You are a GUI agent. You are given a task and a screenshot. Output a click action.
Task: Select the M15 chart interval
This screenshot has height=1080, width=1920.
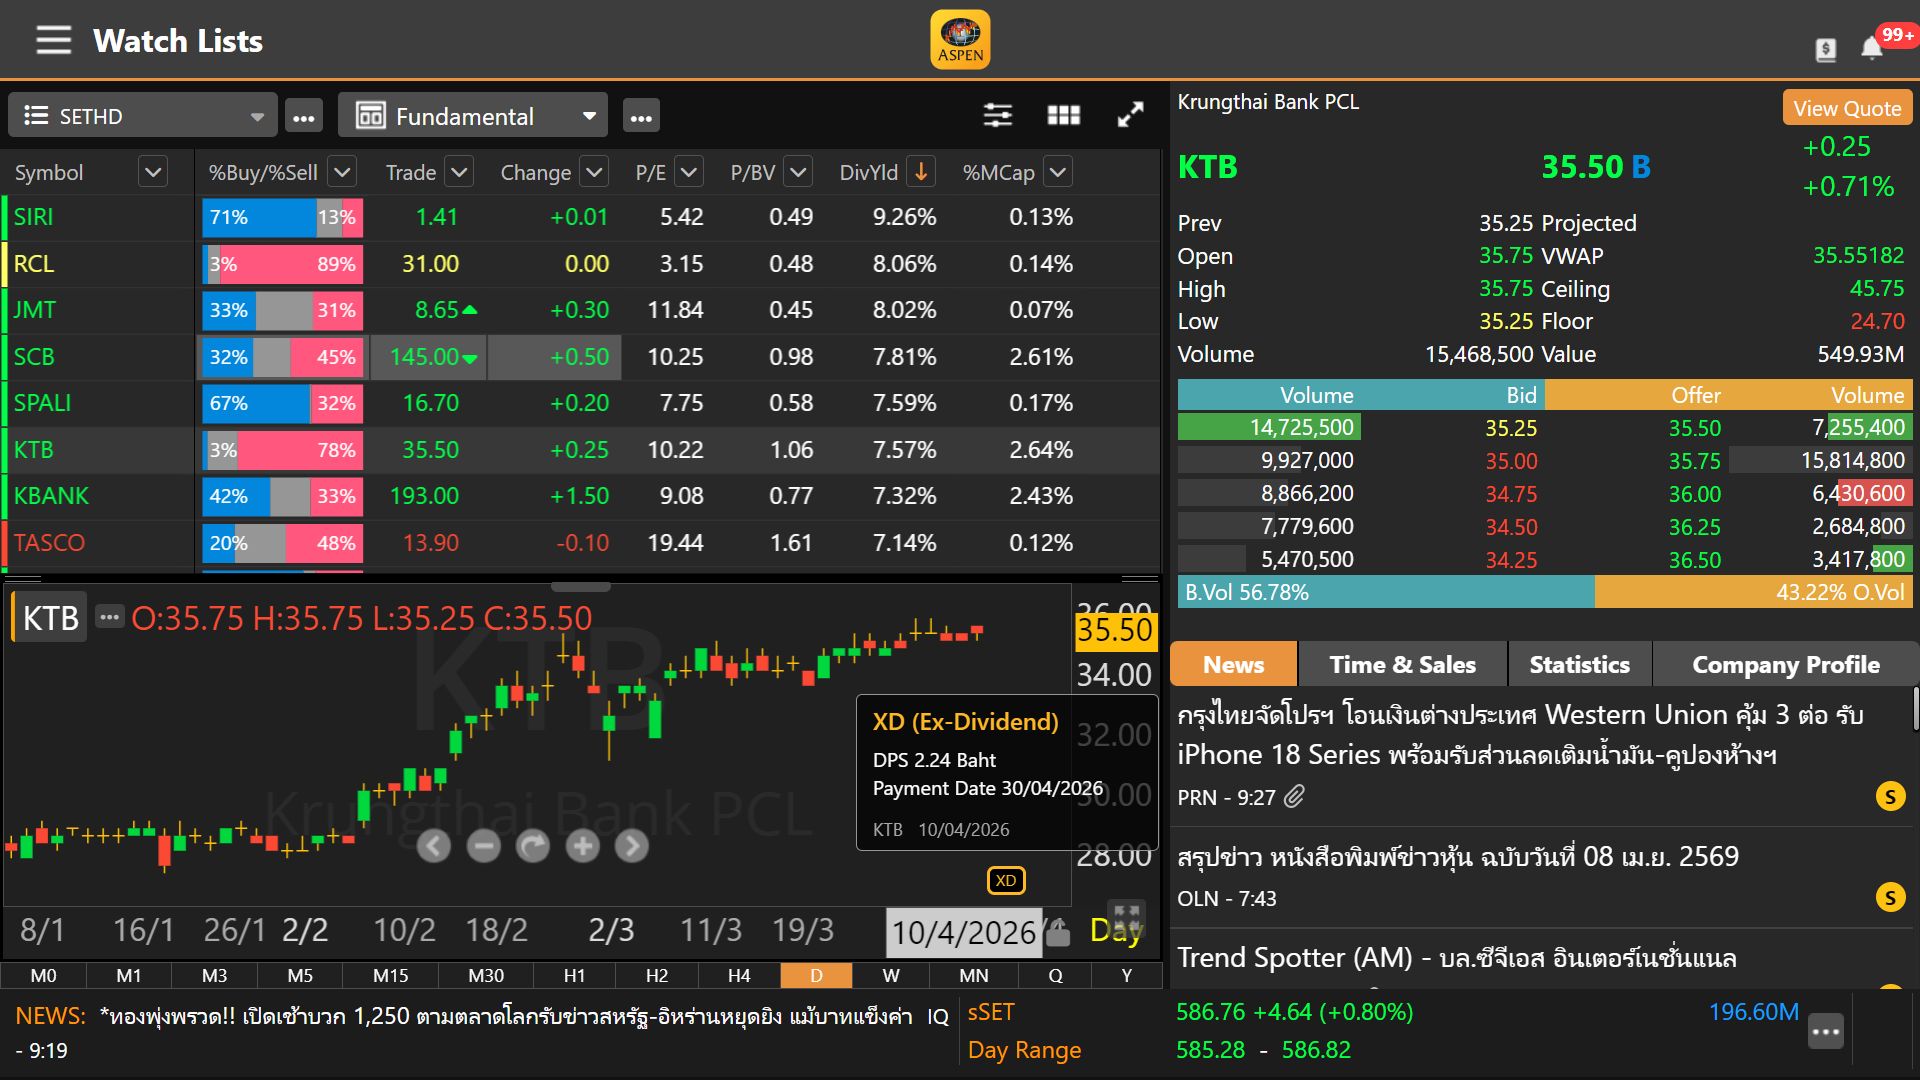tap(390, 976)
